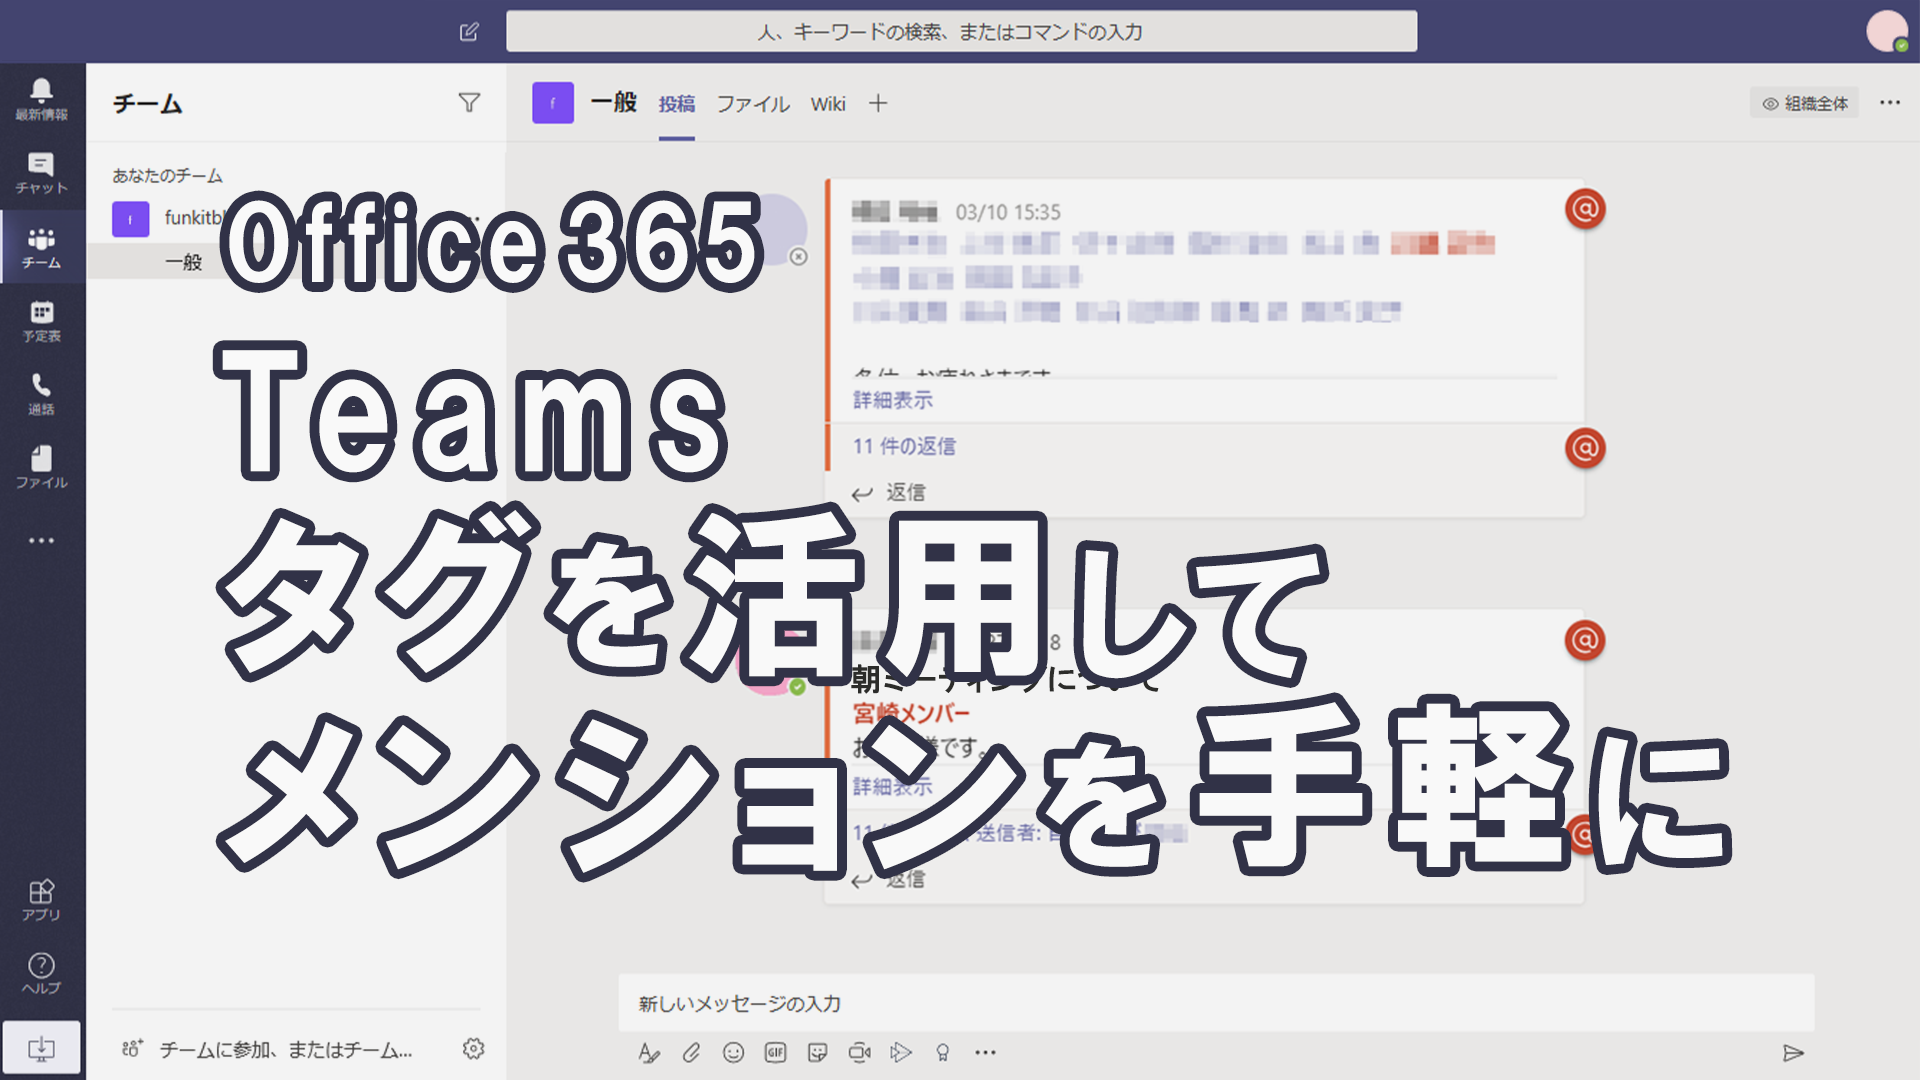Open the Calls (通話) sidebar icon

point(41,394)
